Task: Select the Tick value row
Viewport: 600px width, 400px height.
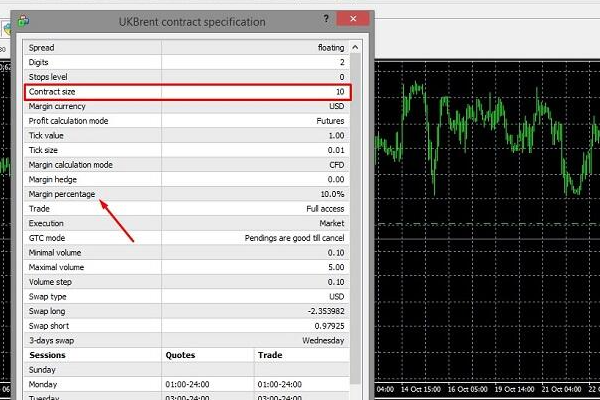Action: [187, 135]
